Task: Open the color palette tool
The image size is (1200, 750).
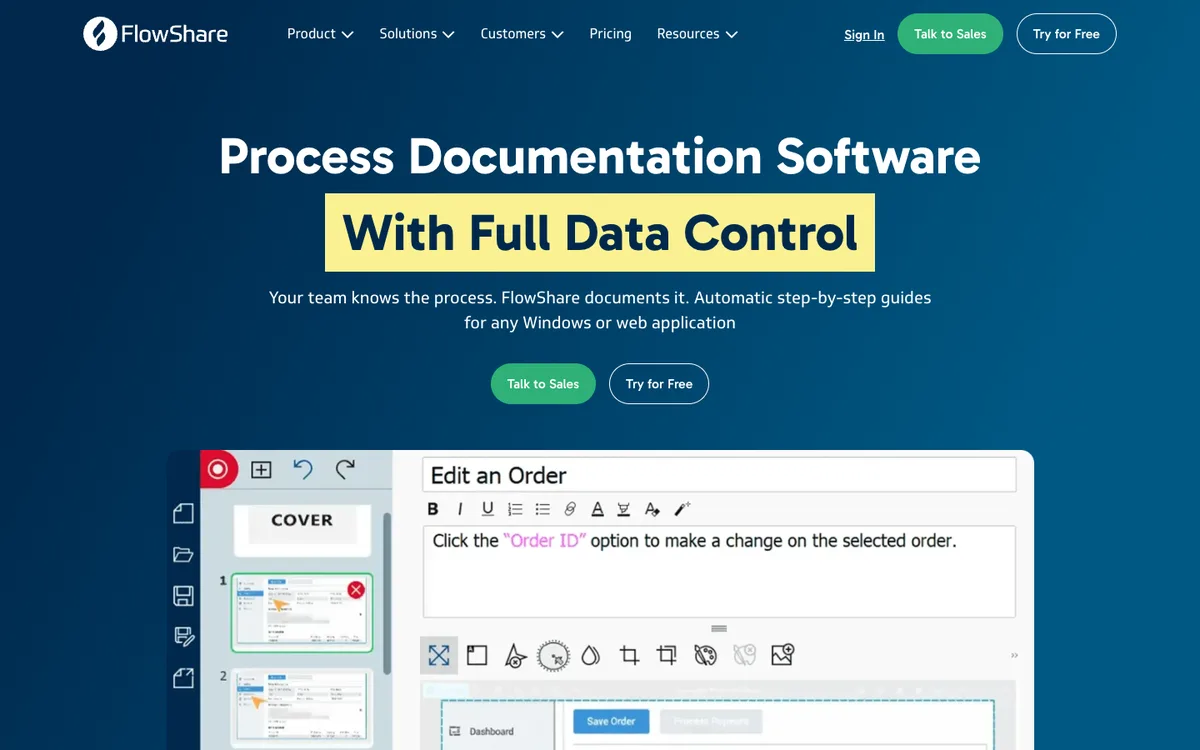Action: pyautogui.click(x=705, y=655)
